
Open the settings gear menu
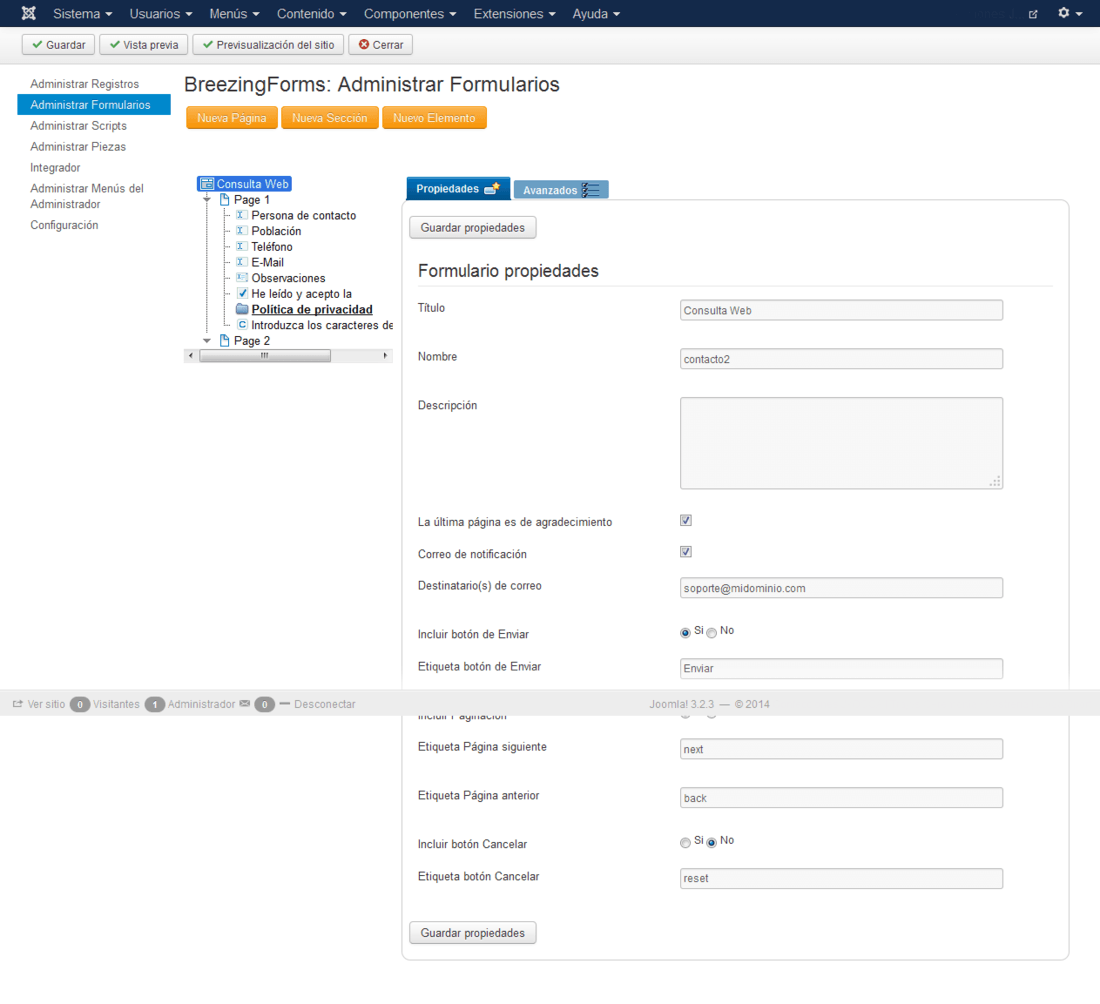[1069, 13]
